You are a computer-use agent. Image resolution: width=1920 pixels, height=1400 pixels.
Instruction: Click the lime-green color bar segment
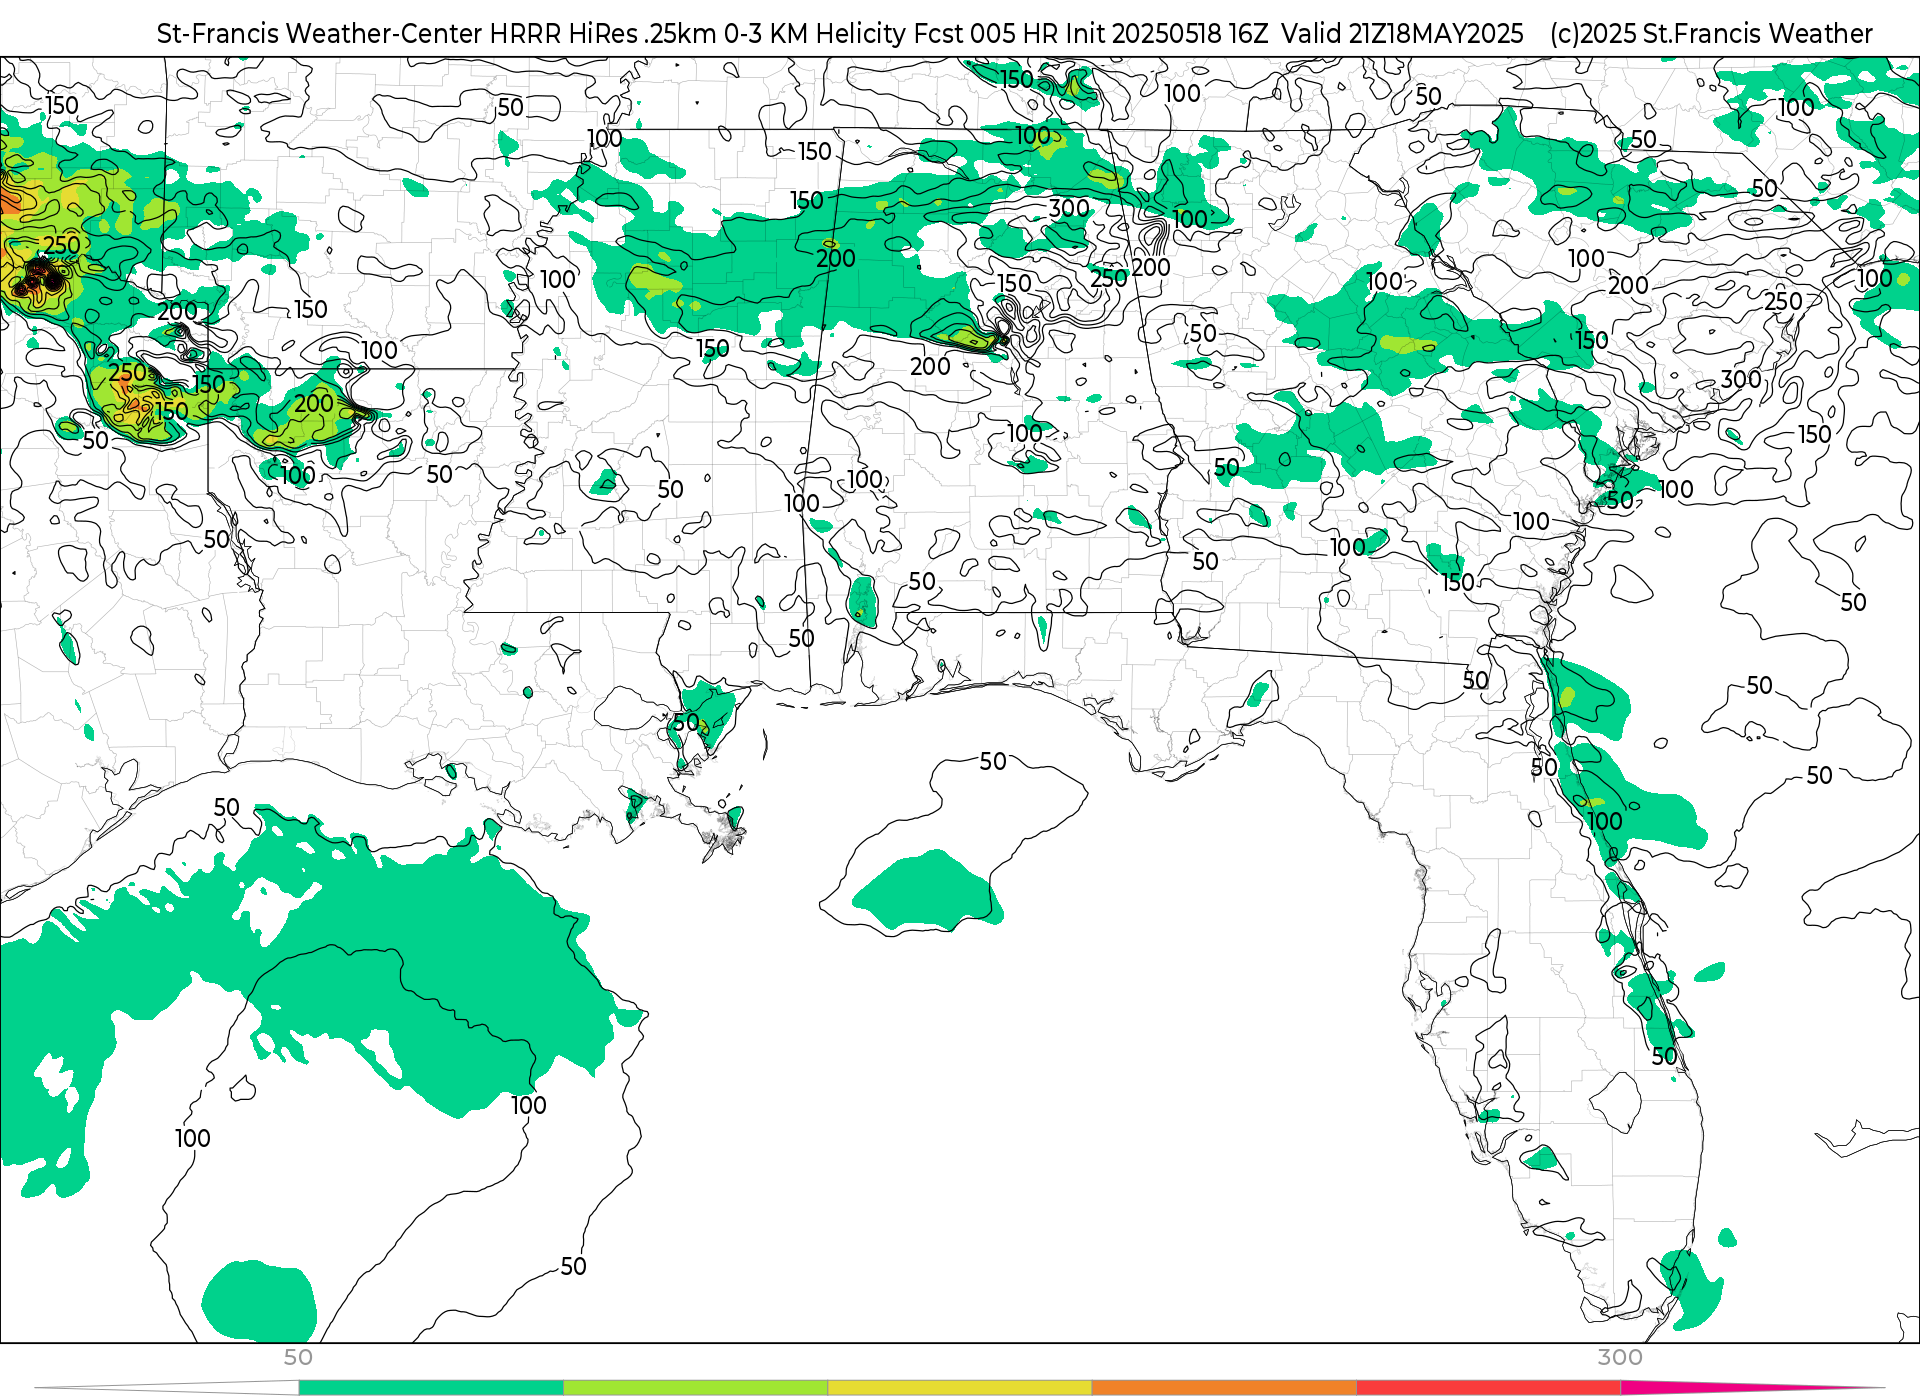[696, 1388]
